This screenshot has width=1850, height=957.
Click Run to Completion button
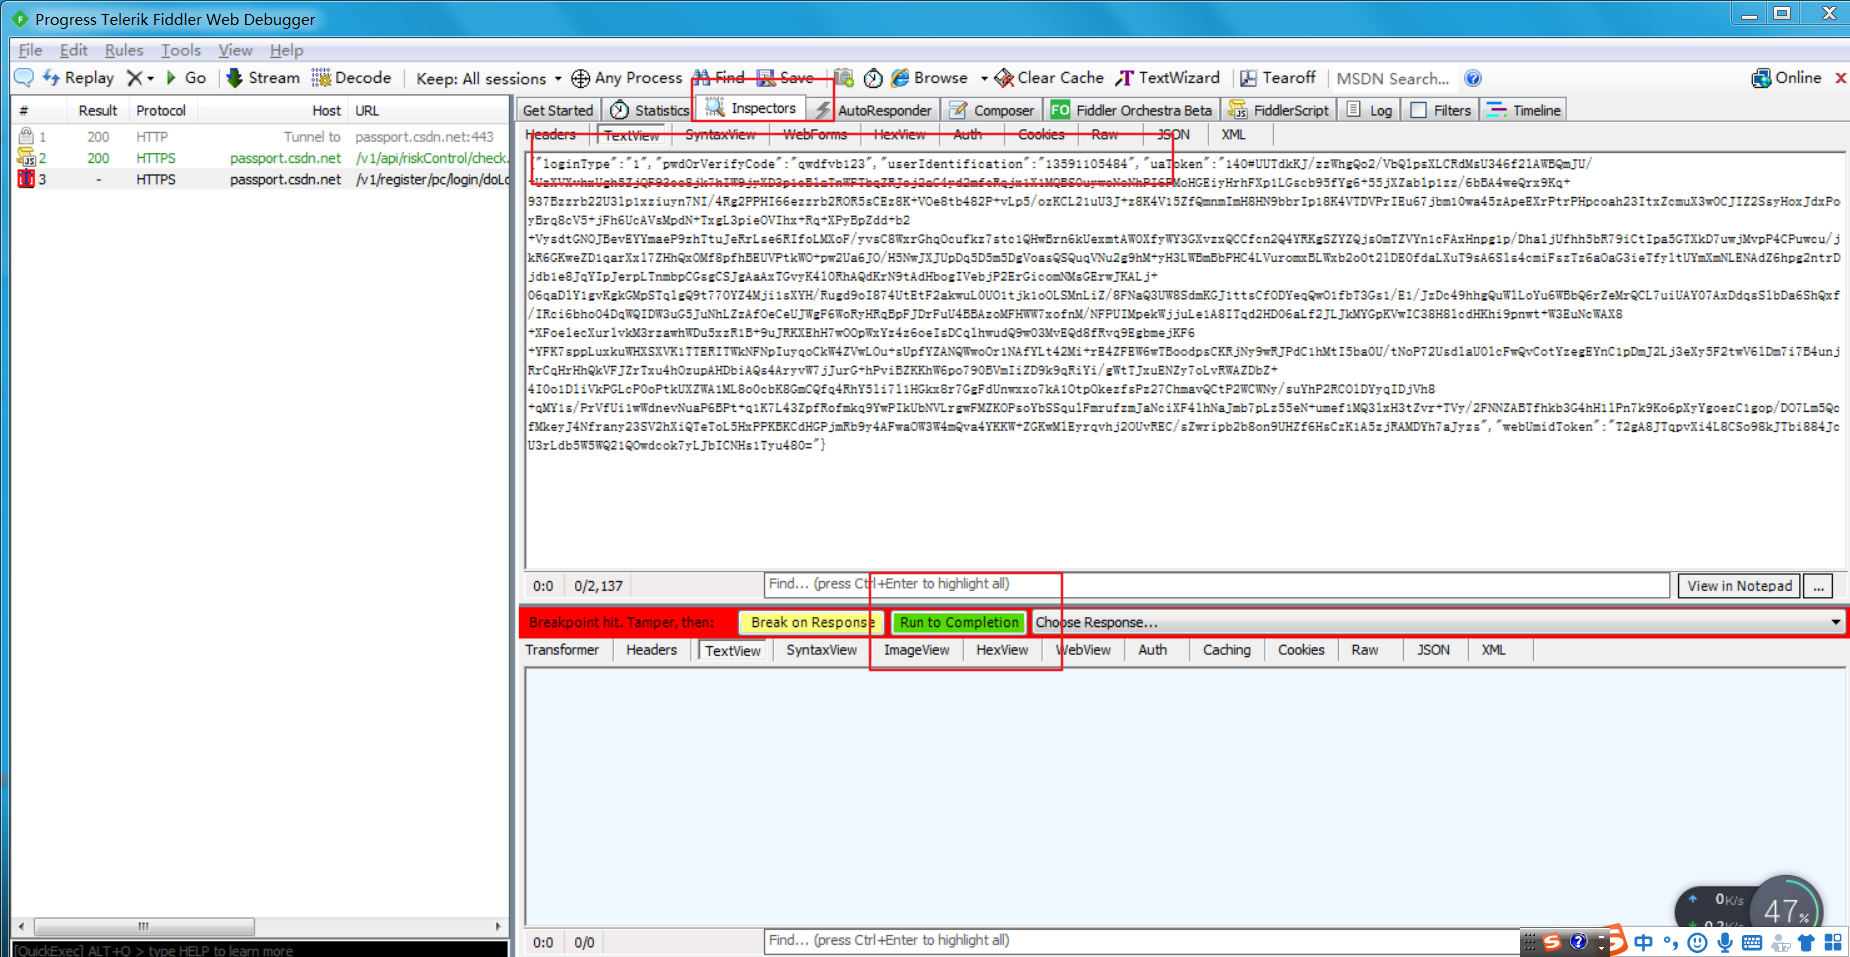pyautogui.click(x=959, y=622)
